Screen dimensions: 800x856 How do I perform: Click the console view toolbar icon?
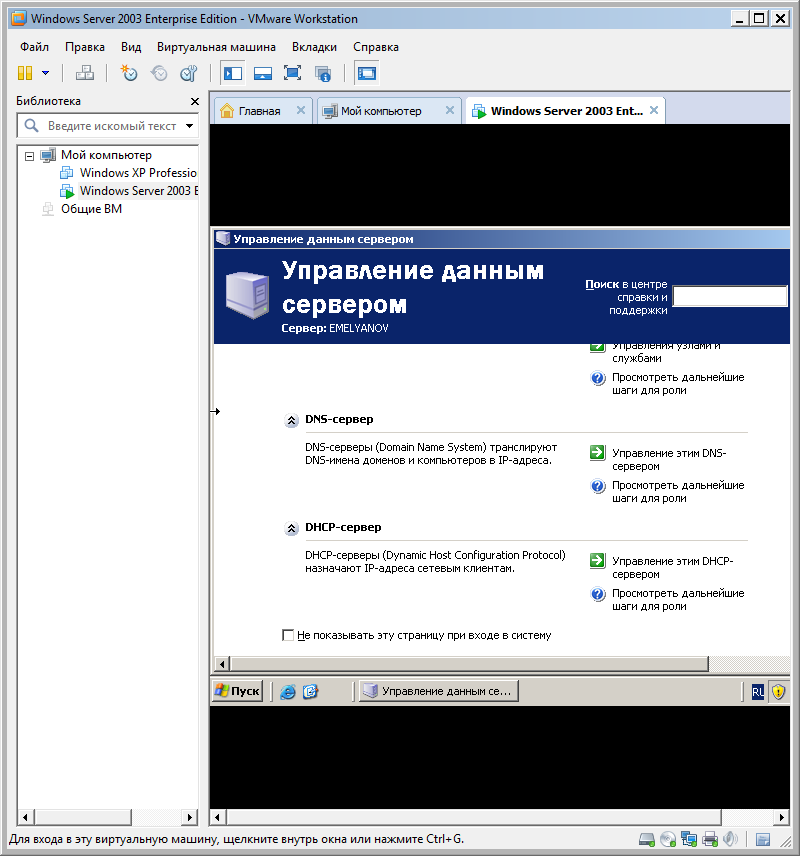tap(367, 73)
